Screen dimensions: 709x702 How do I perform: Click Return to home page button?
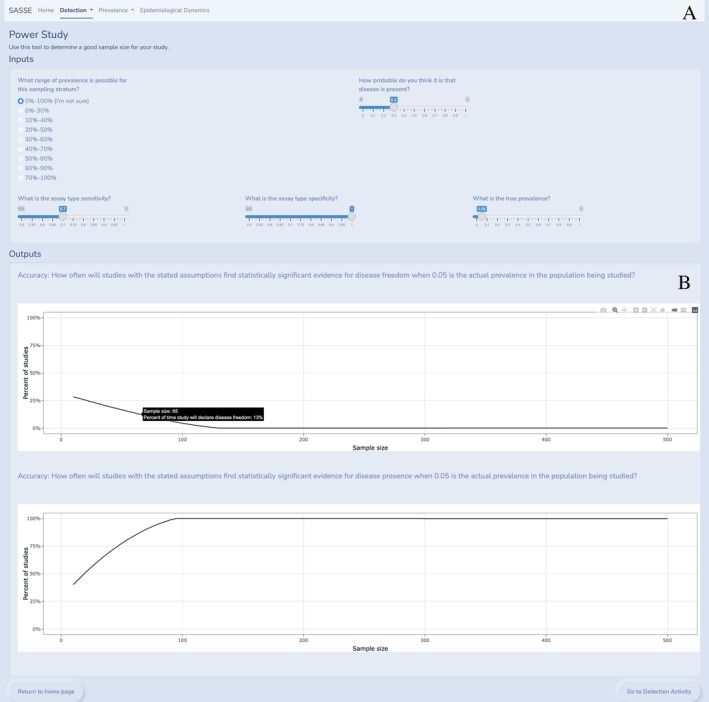pos(46,691)
